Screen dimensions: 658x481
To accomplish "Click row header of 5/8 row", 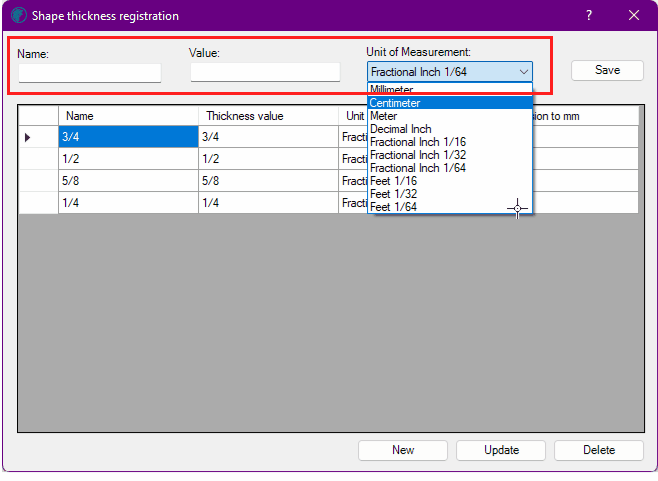I will [38, 181].
